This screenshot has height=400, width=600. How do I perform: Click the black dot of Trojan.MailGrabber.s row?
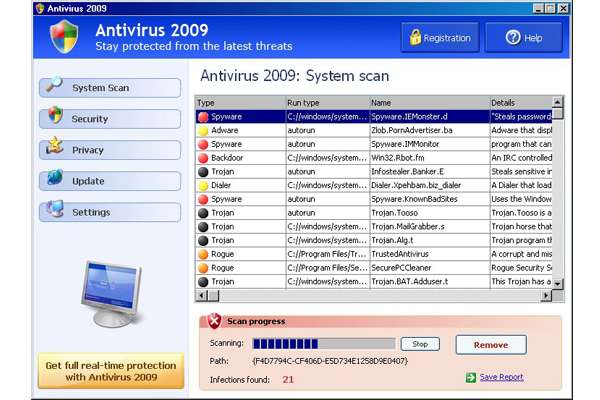click(203, 227)
